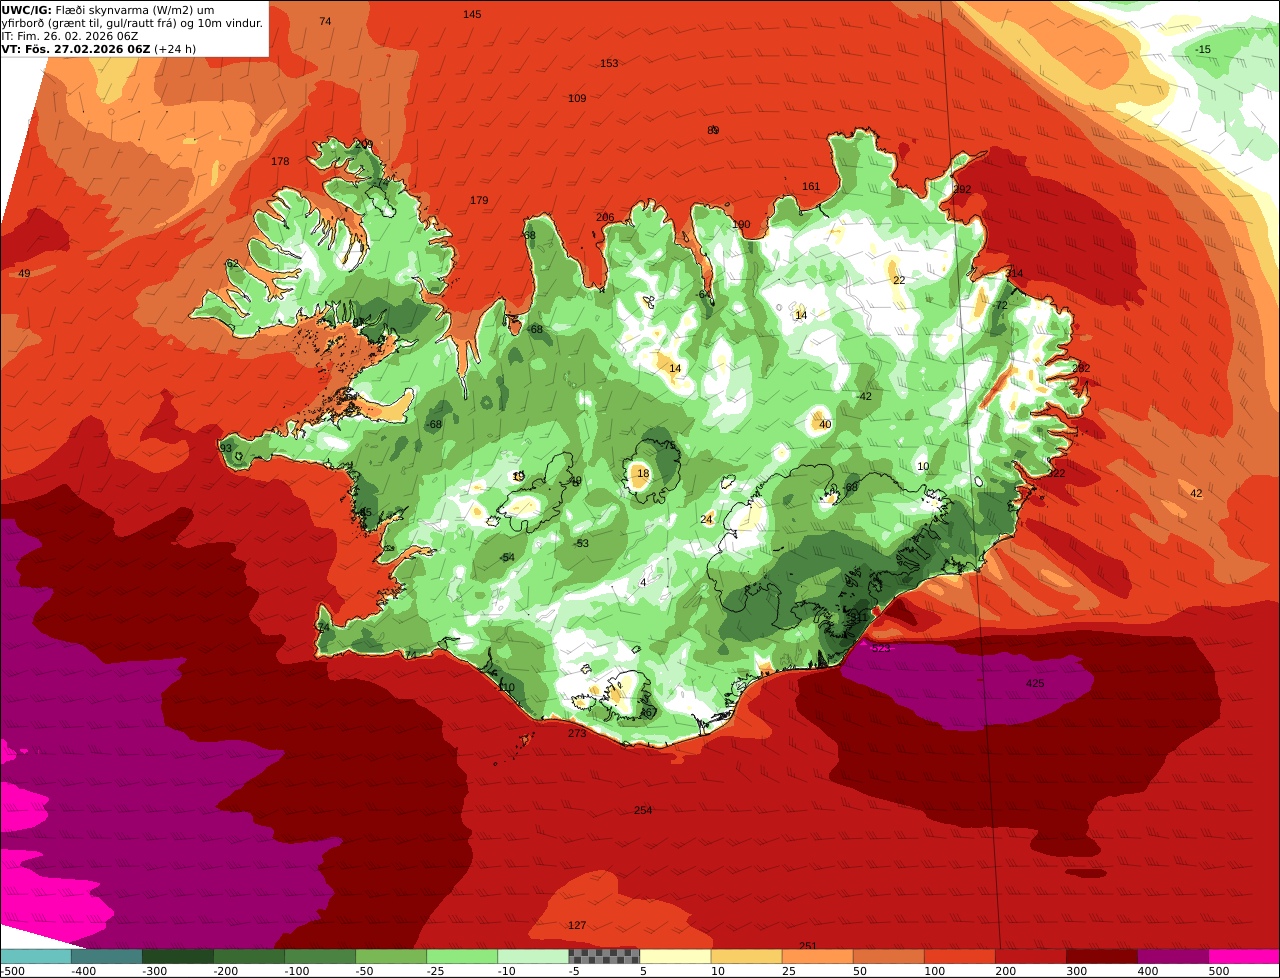The width and height of the screenshot is (1280, 978).
Task: Click the 93 value at Snæfellsnes tip
Action: tap(226, 449)
